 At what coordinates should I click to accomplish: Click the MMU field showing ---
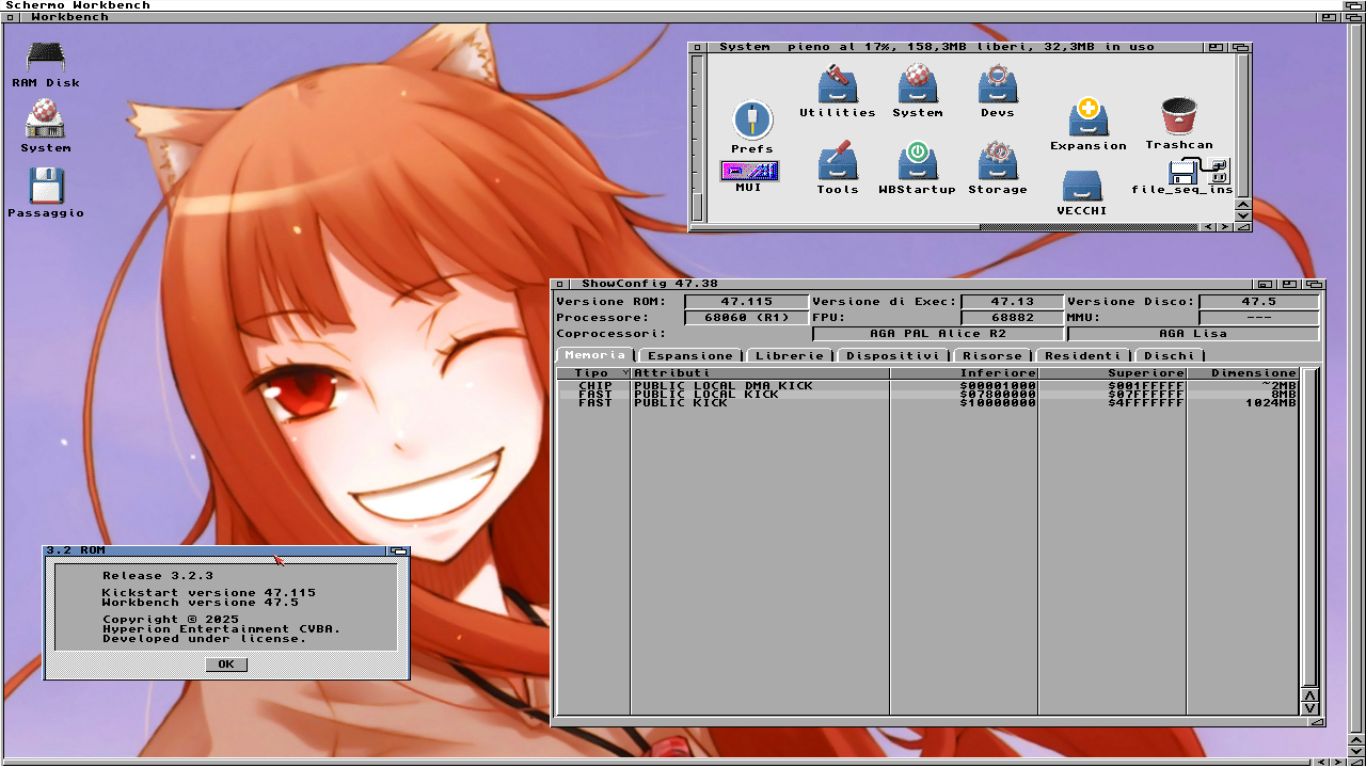pos(1259,318)
